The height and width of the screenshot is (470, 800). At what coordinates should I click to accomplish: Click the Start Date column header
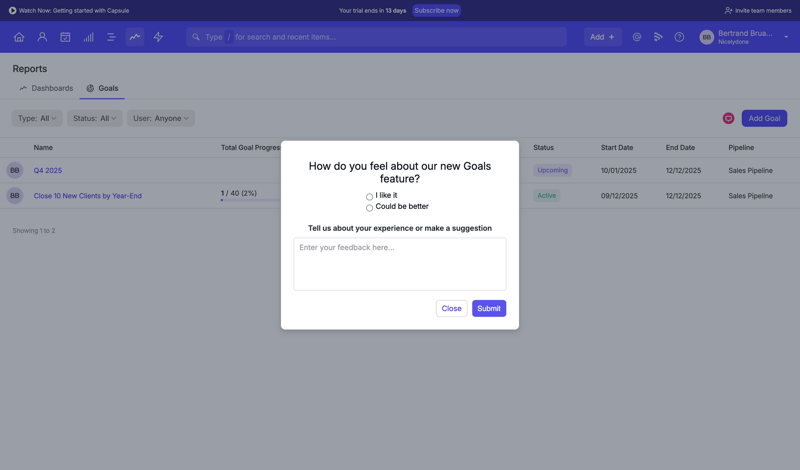(617, 147)
